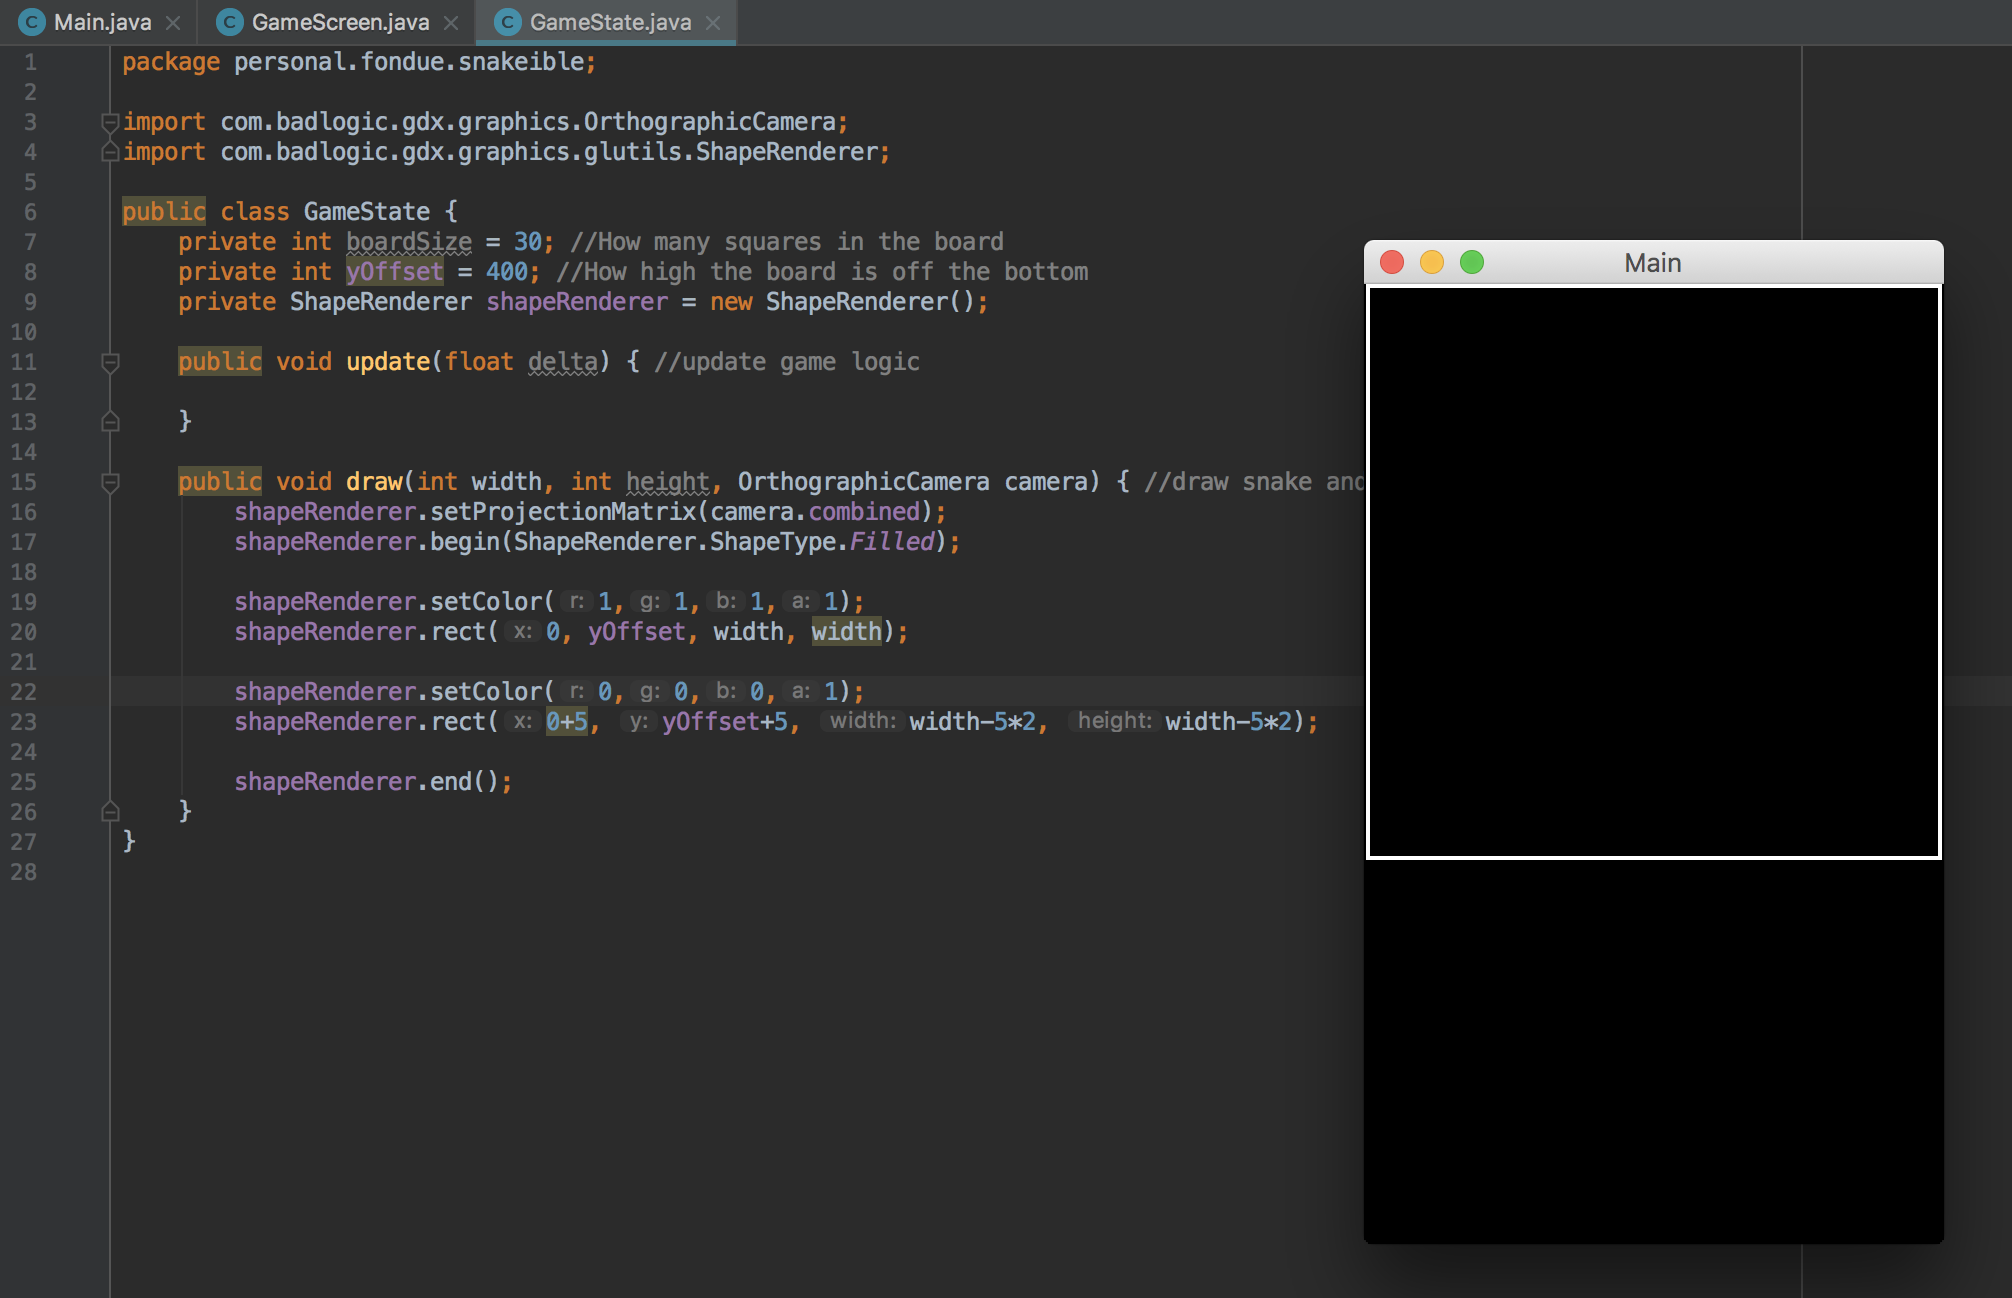
Task: Collapse the update method fold on line 11
Action: click(x=110, y=362)
